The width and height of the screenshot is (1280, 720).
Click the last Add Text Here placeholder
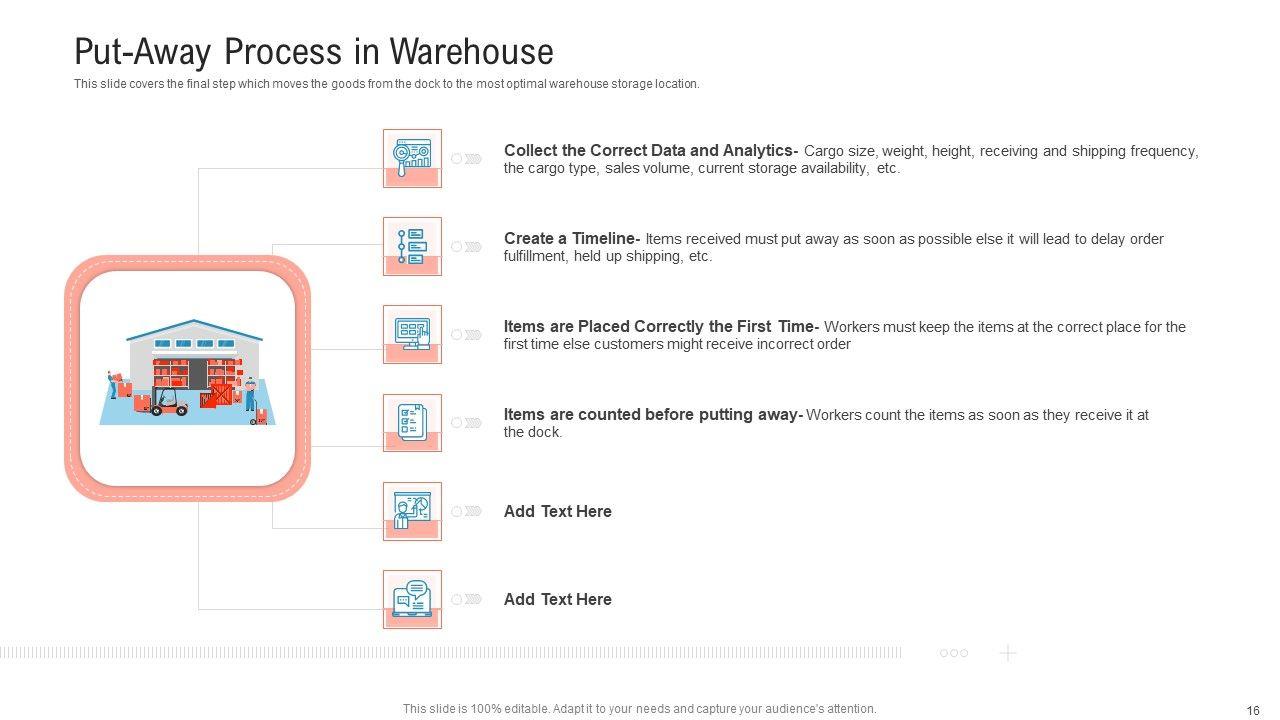[557, 599]
